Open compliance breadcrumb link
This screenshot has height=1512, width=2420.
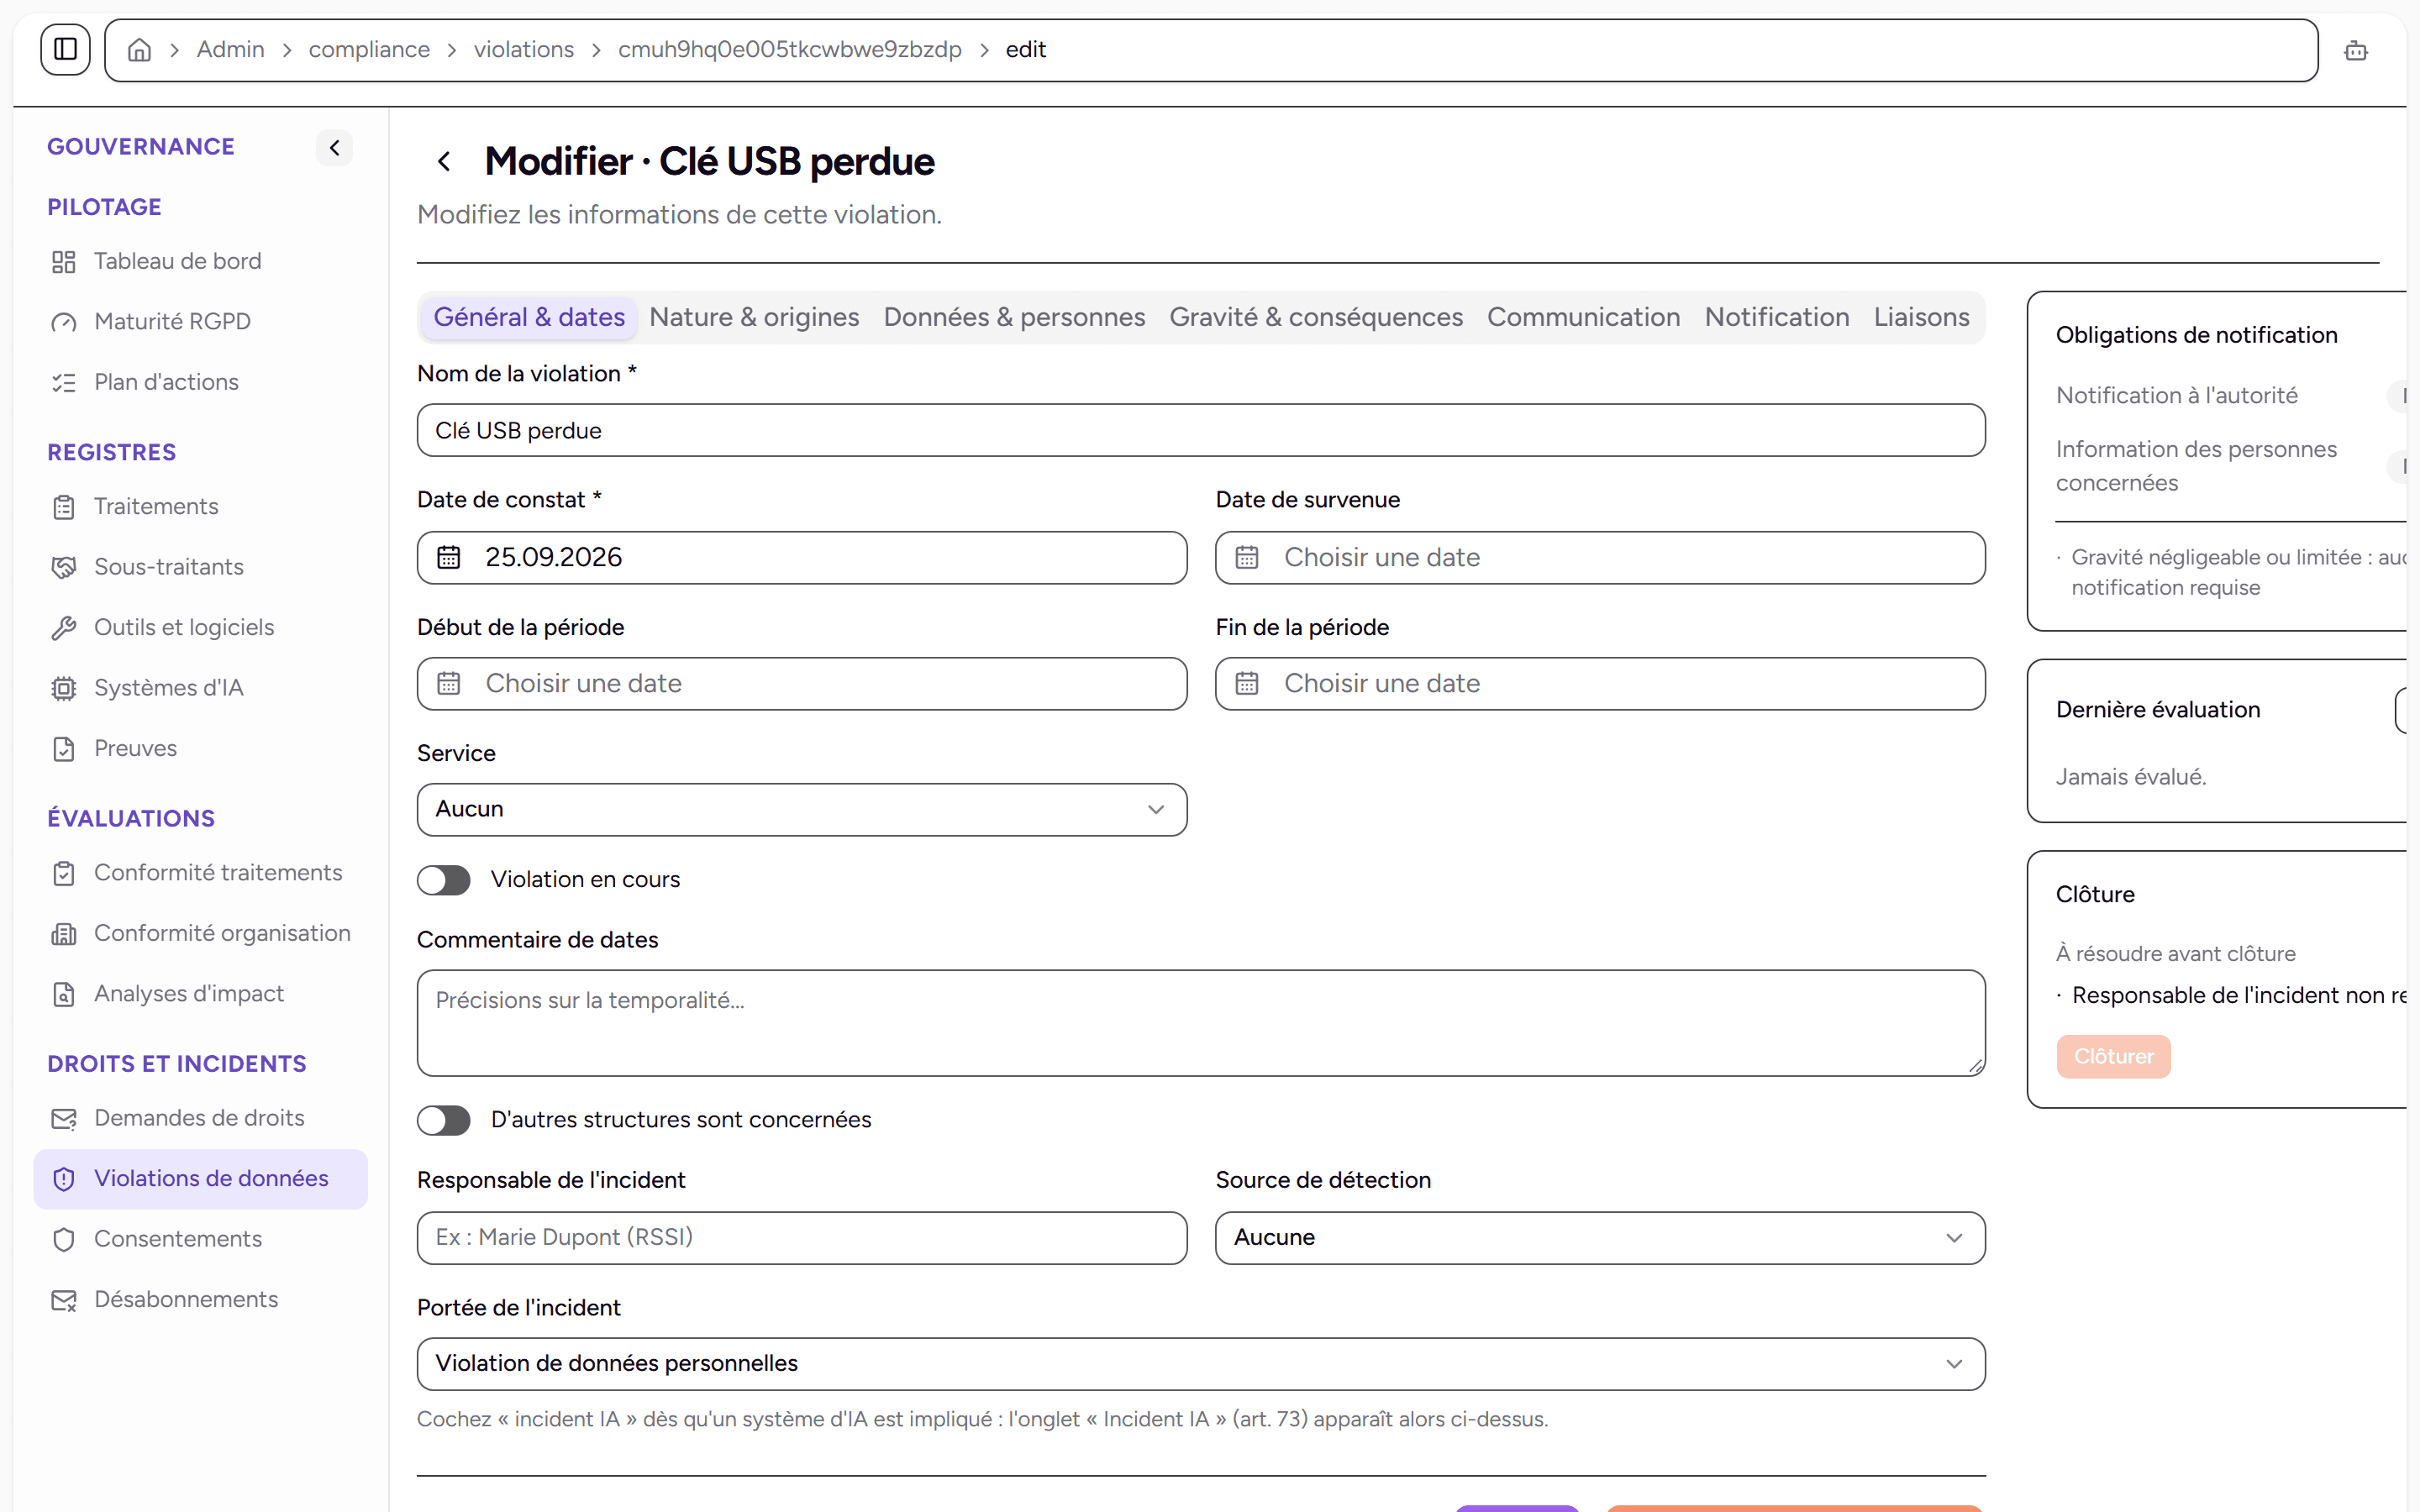coord(369,50)
